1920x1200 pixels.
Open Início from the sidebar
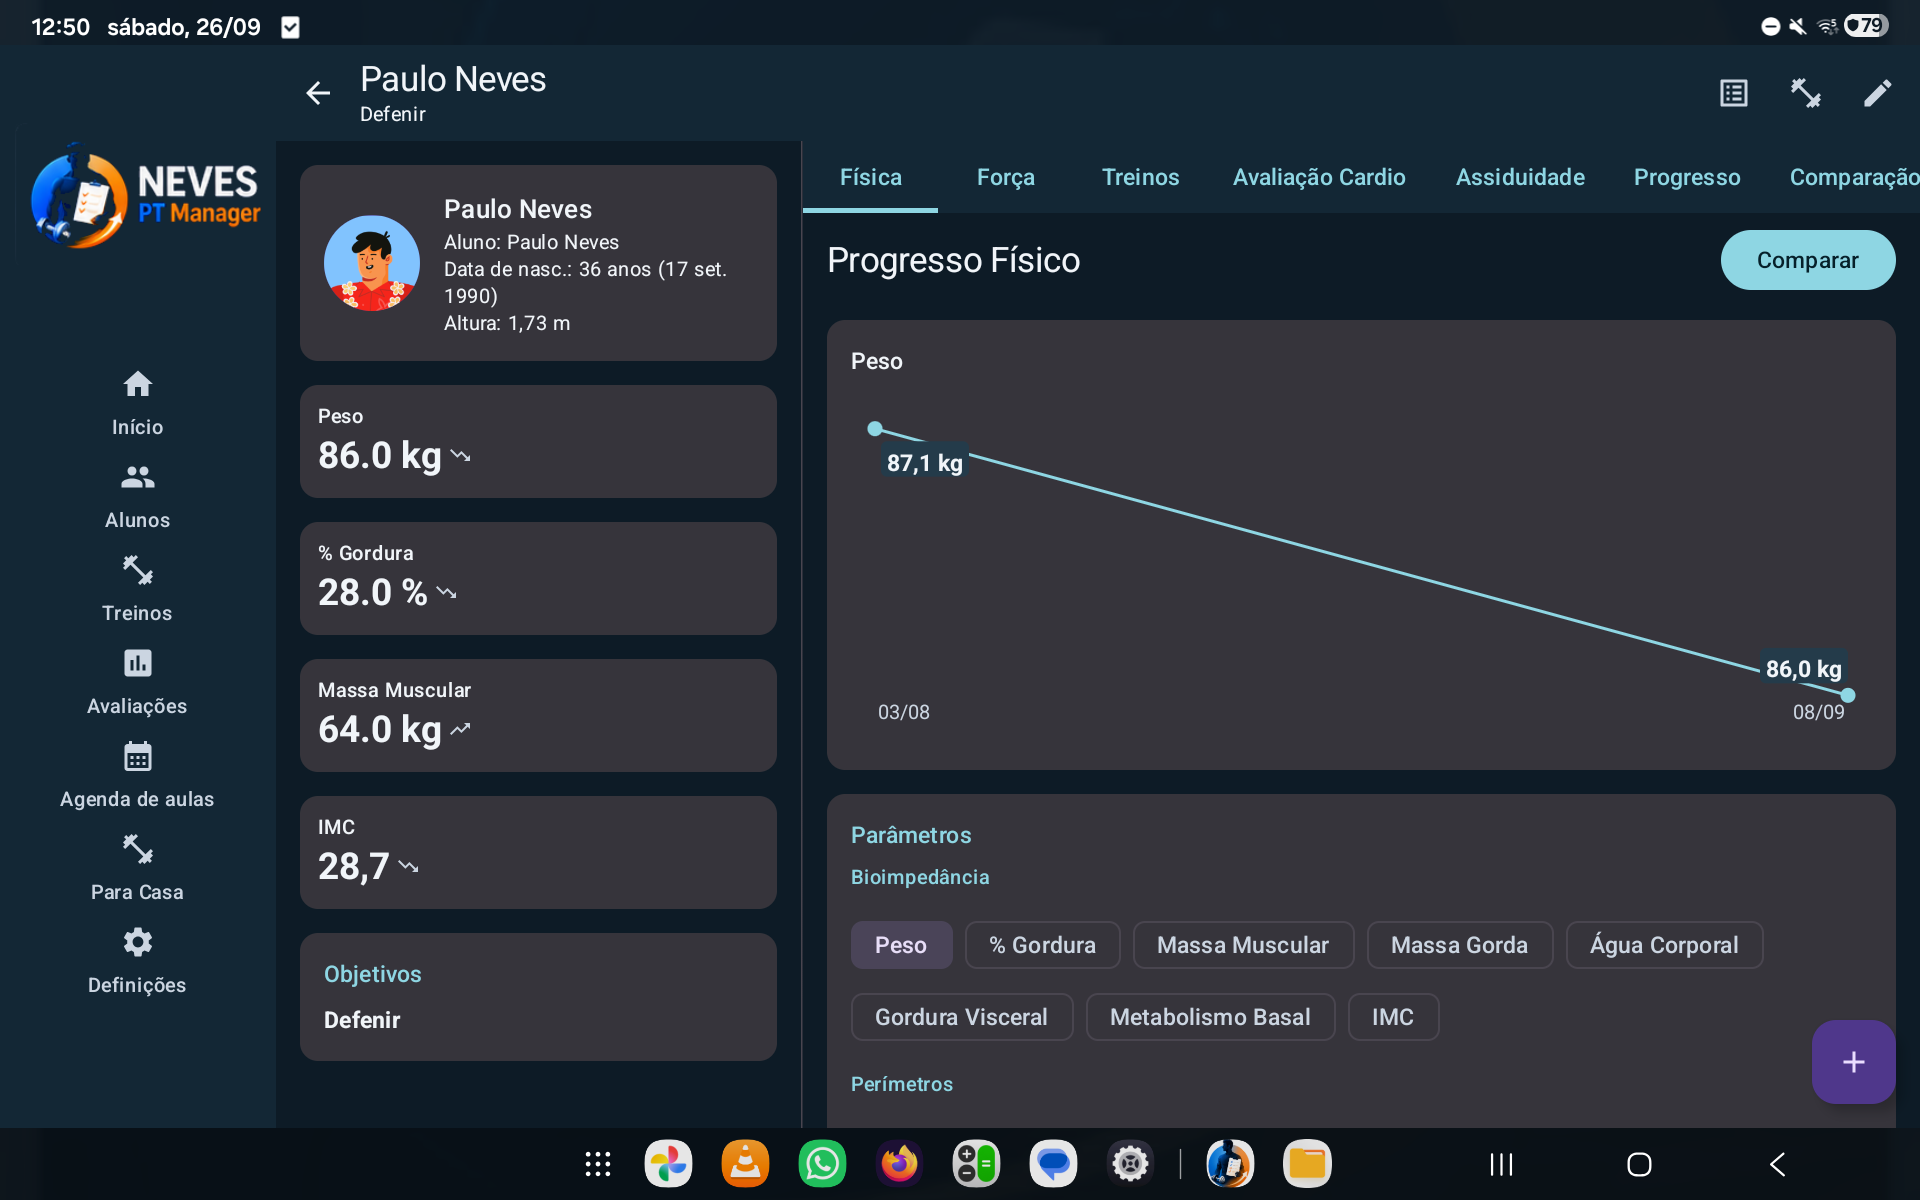pyautogui.click(x=137, y=403)
